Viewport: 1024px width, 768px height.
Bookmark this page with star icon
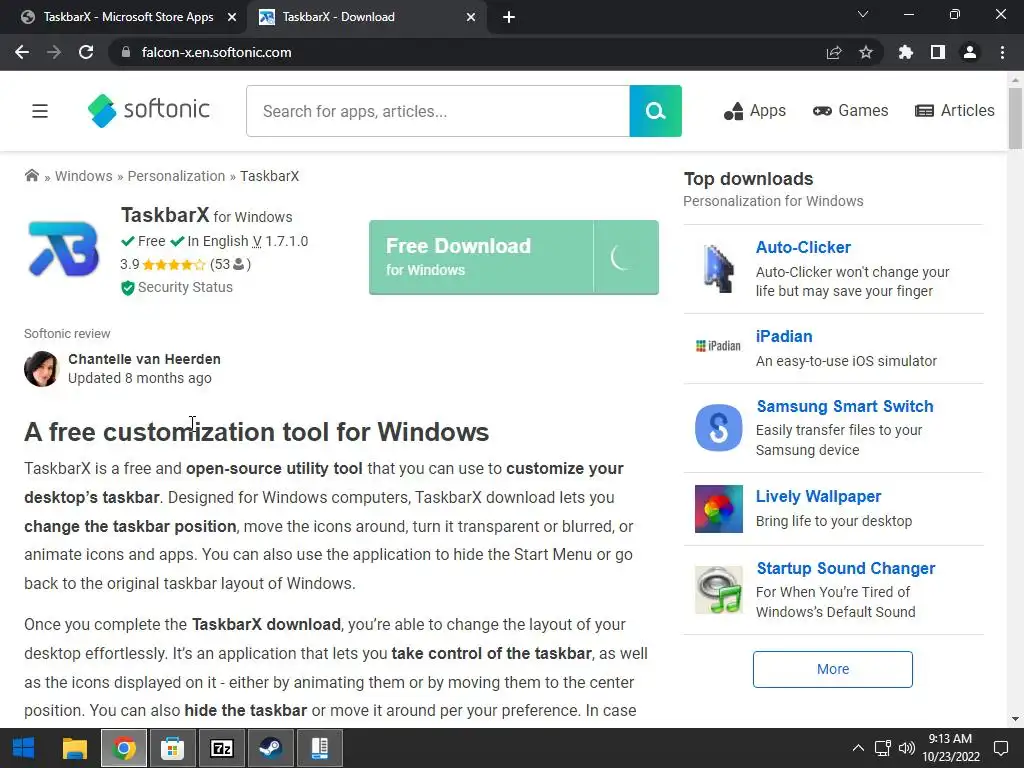[866, 52]
